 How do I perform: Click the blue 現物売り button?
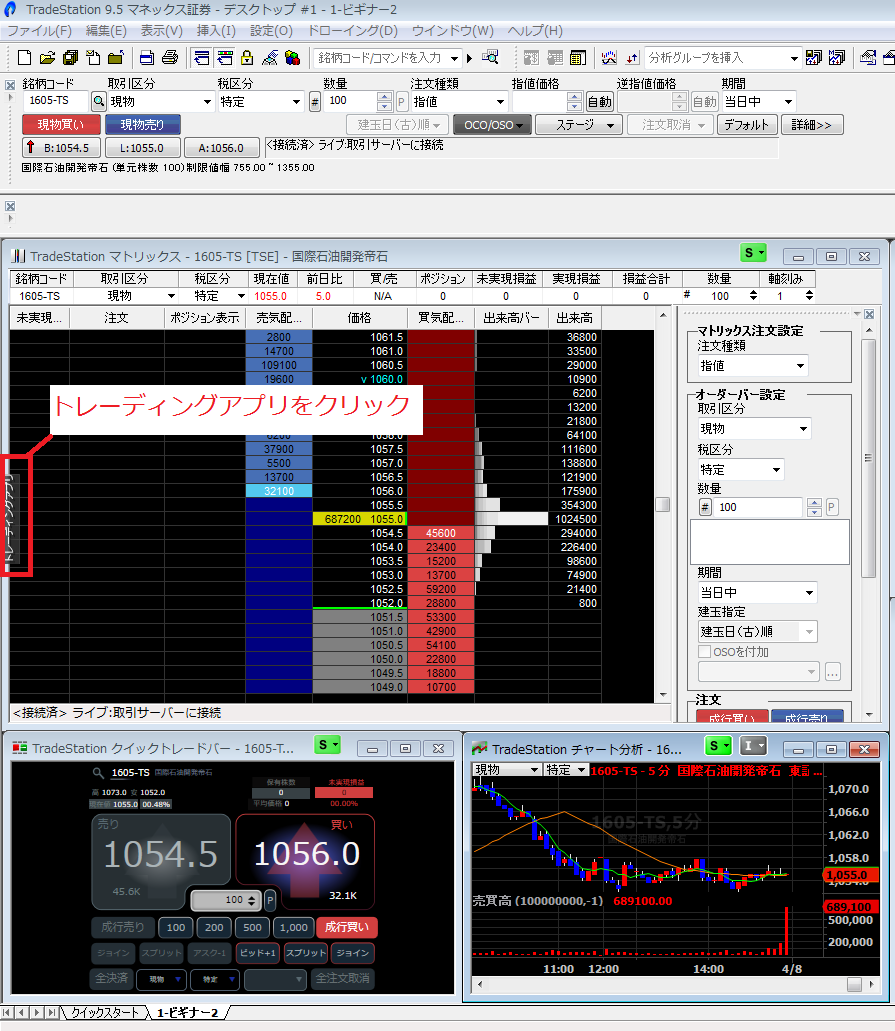coord(142,125)
